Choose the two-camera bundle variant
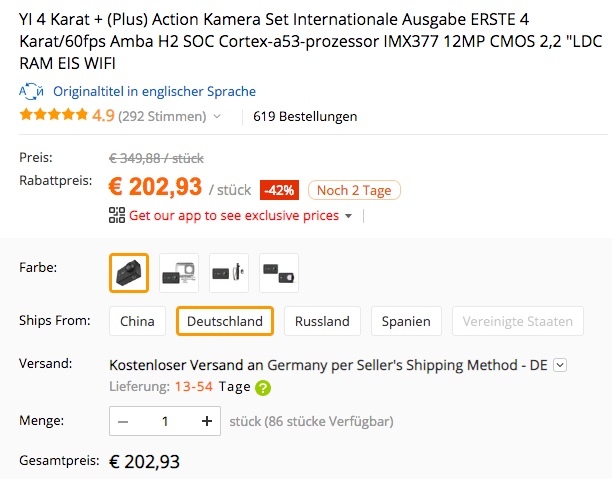 279,273
